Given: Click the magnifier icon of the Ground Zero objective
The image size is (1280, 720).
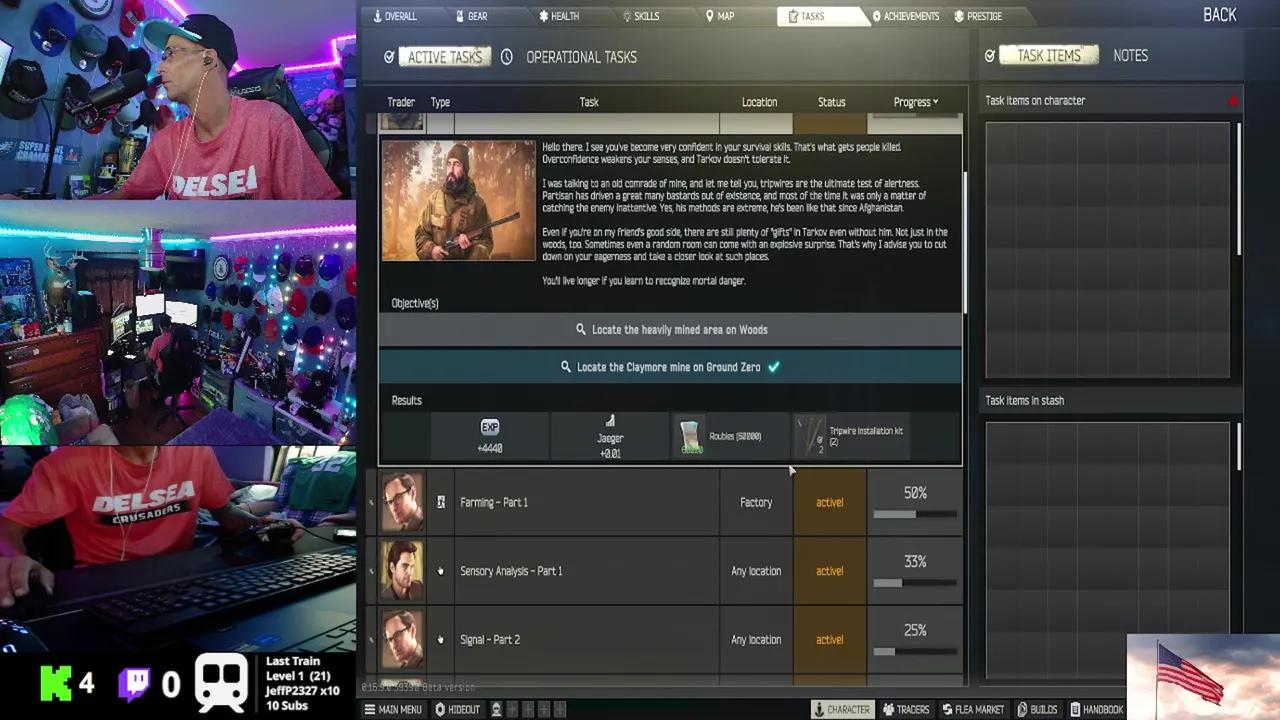Looking at the screenshot, I should click(x=566, y=367).
